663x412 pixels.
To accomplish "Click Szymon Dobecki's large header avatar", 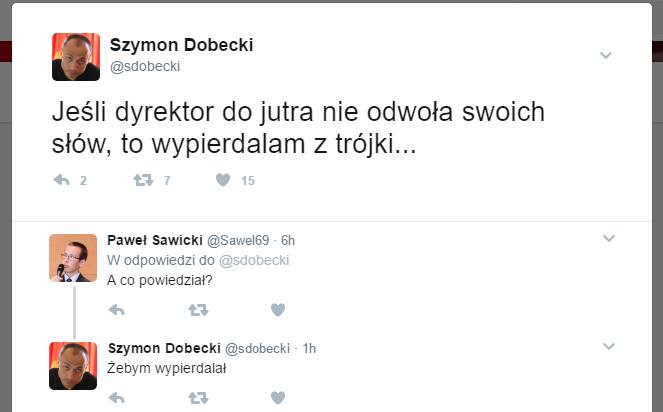I will coord(76,56).
